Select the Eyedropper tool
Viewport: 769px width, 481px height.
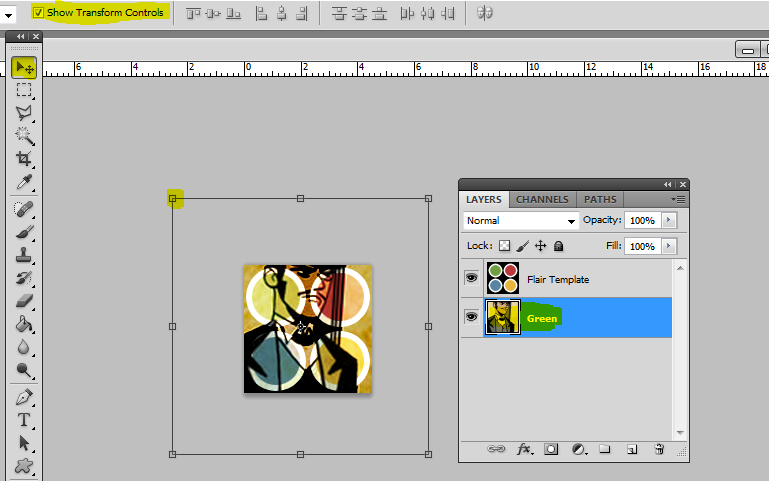(x=24, y=182)
